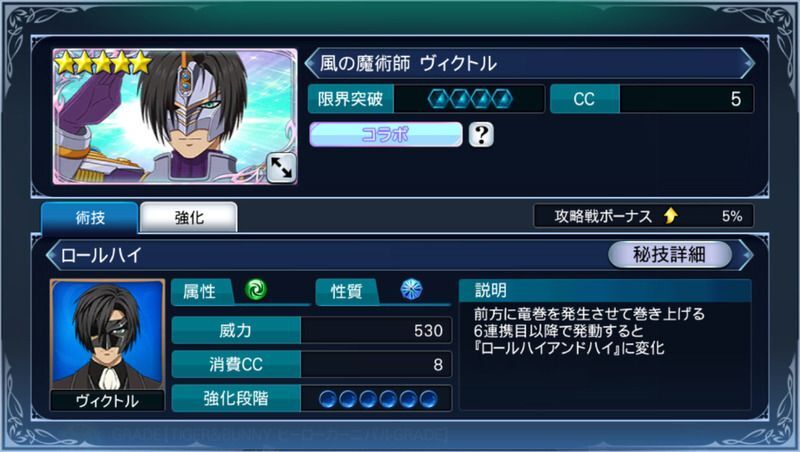Image resolution: width=800 pixels, height=452 pixels.
Task: Tap the blue snowflake property icon
Action: pos(411,290)
